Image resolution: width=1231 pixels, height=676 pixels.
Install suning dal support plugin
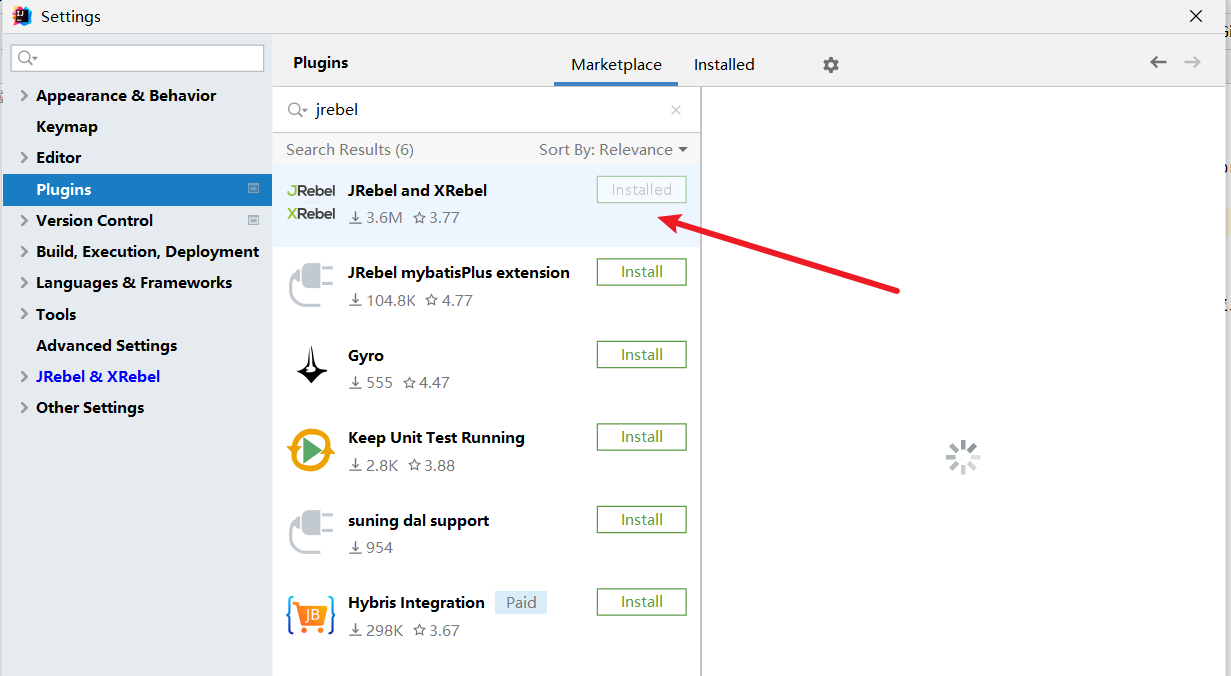click(642, 520)
